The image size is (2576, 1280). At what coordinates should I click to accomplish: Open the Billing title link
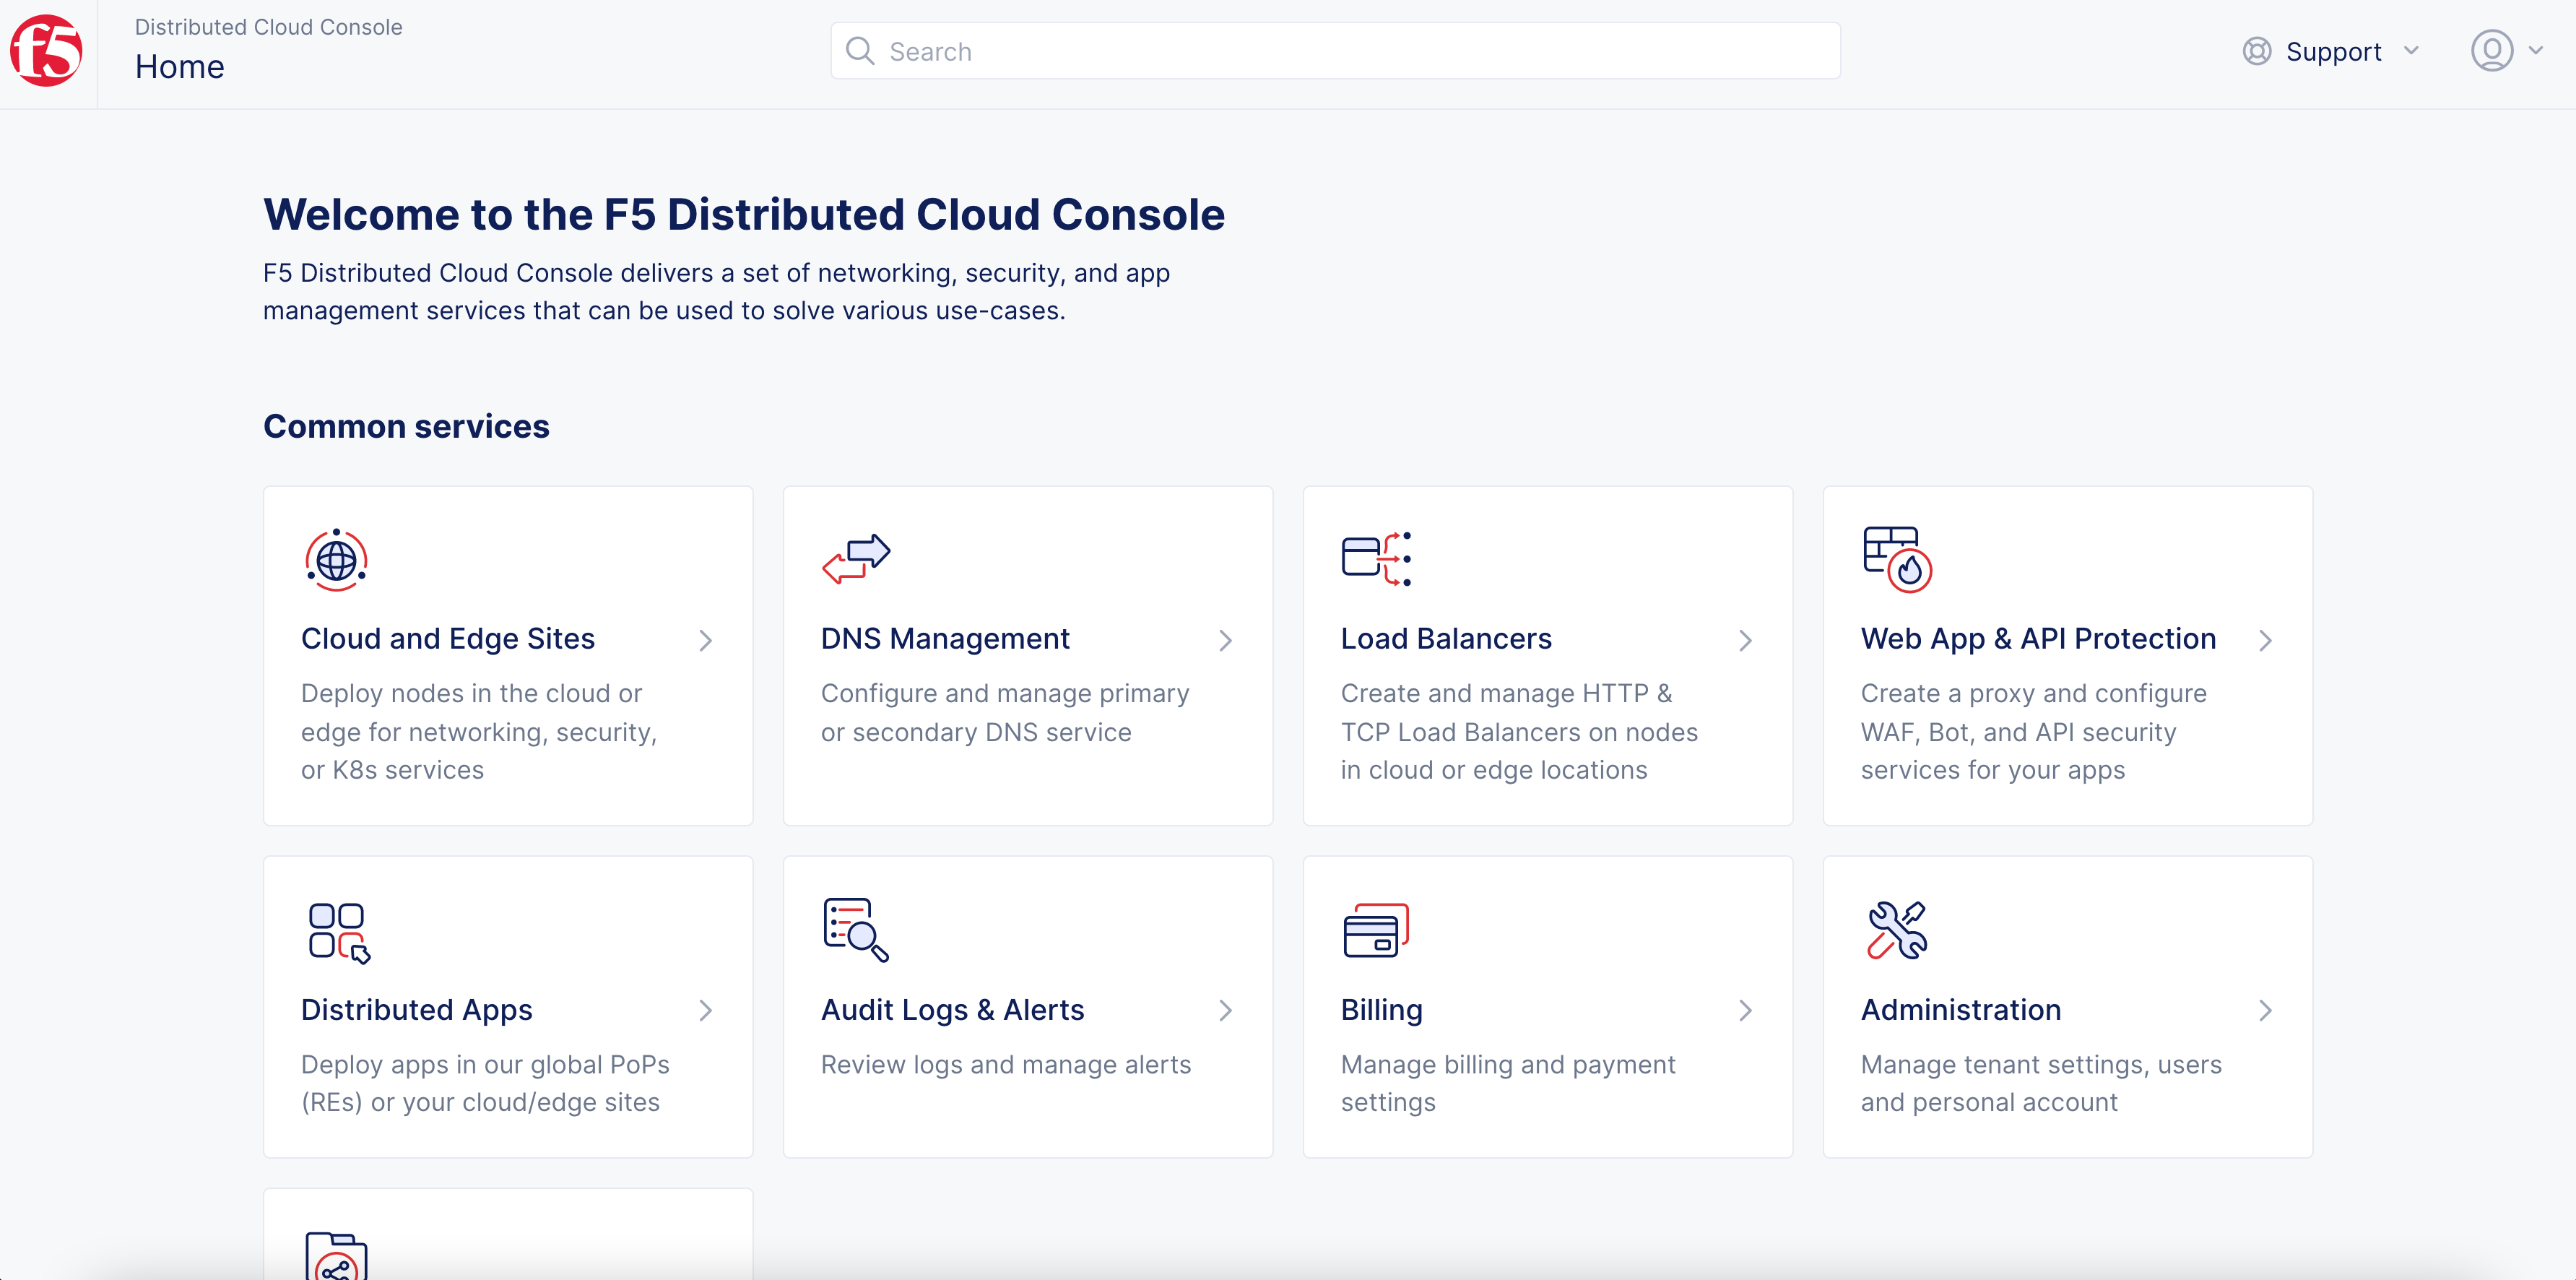1382,1010
